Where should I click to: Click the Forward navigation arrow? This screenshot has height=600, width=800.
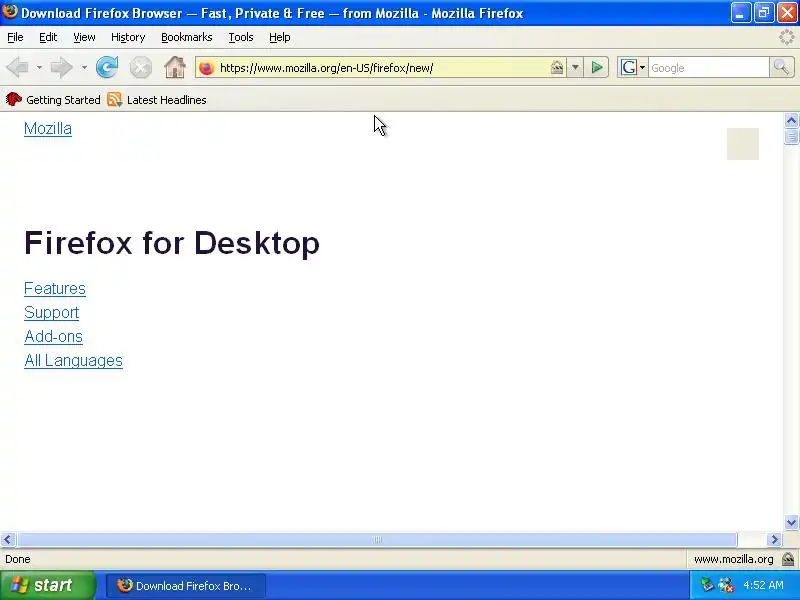pos(62,67)
